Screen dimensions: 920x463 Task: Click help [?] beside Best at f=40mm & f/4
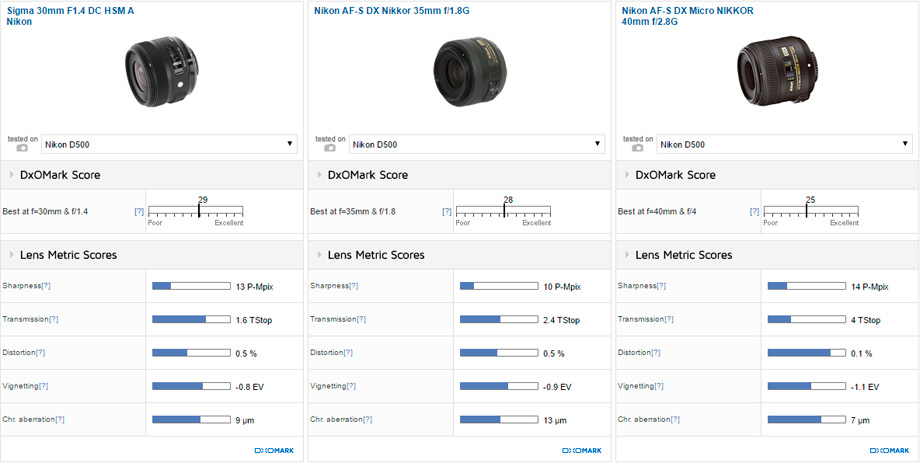point(754,212)
